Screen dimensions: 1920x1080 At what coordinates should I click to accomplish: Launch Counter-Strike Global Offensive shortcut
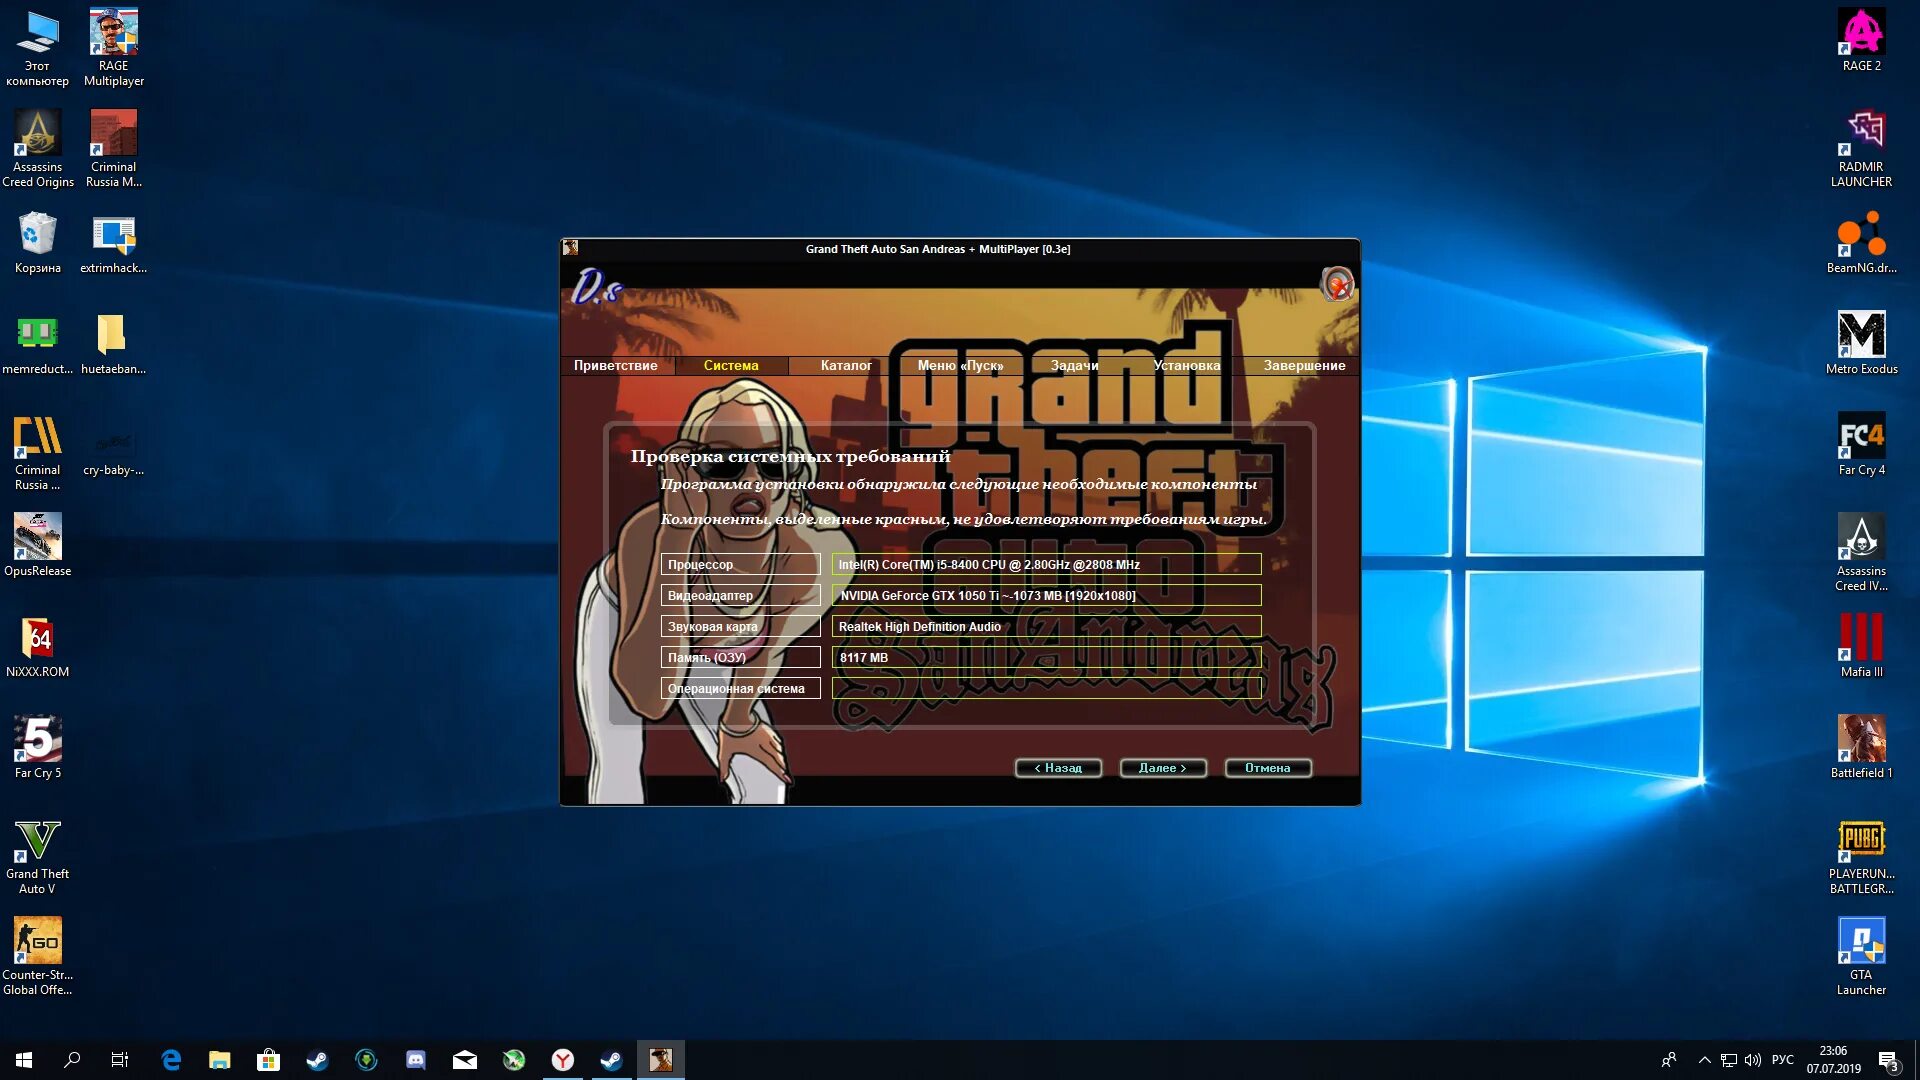click(37, 957)
